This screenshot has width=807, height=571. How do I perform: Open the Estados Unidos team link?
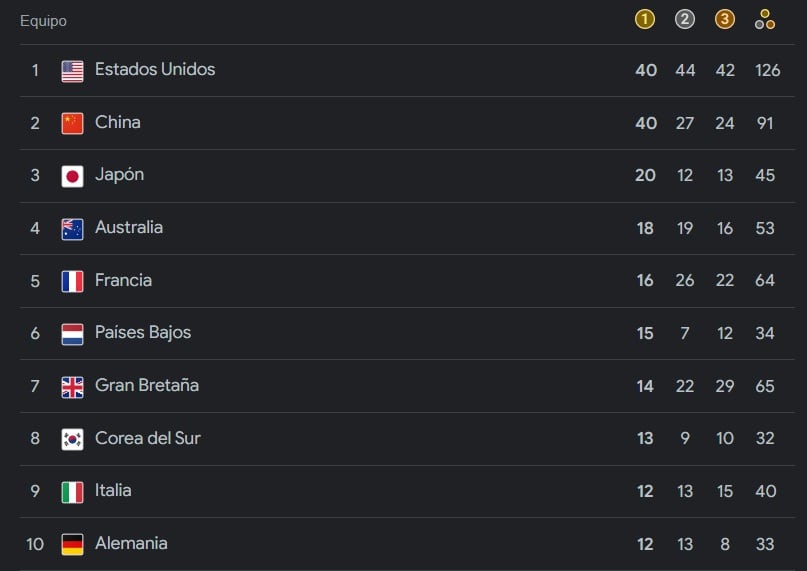coord(155,69)
